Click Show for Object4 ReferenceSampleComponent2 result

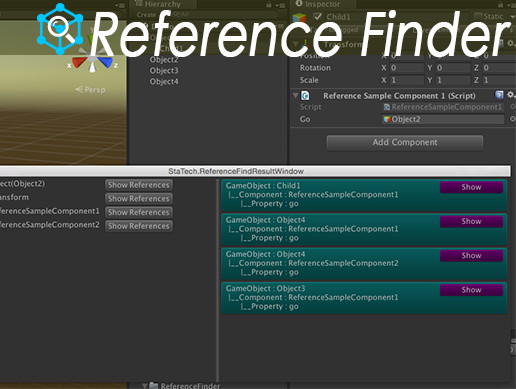pyautogui.click(x=471, y=256)
